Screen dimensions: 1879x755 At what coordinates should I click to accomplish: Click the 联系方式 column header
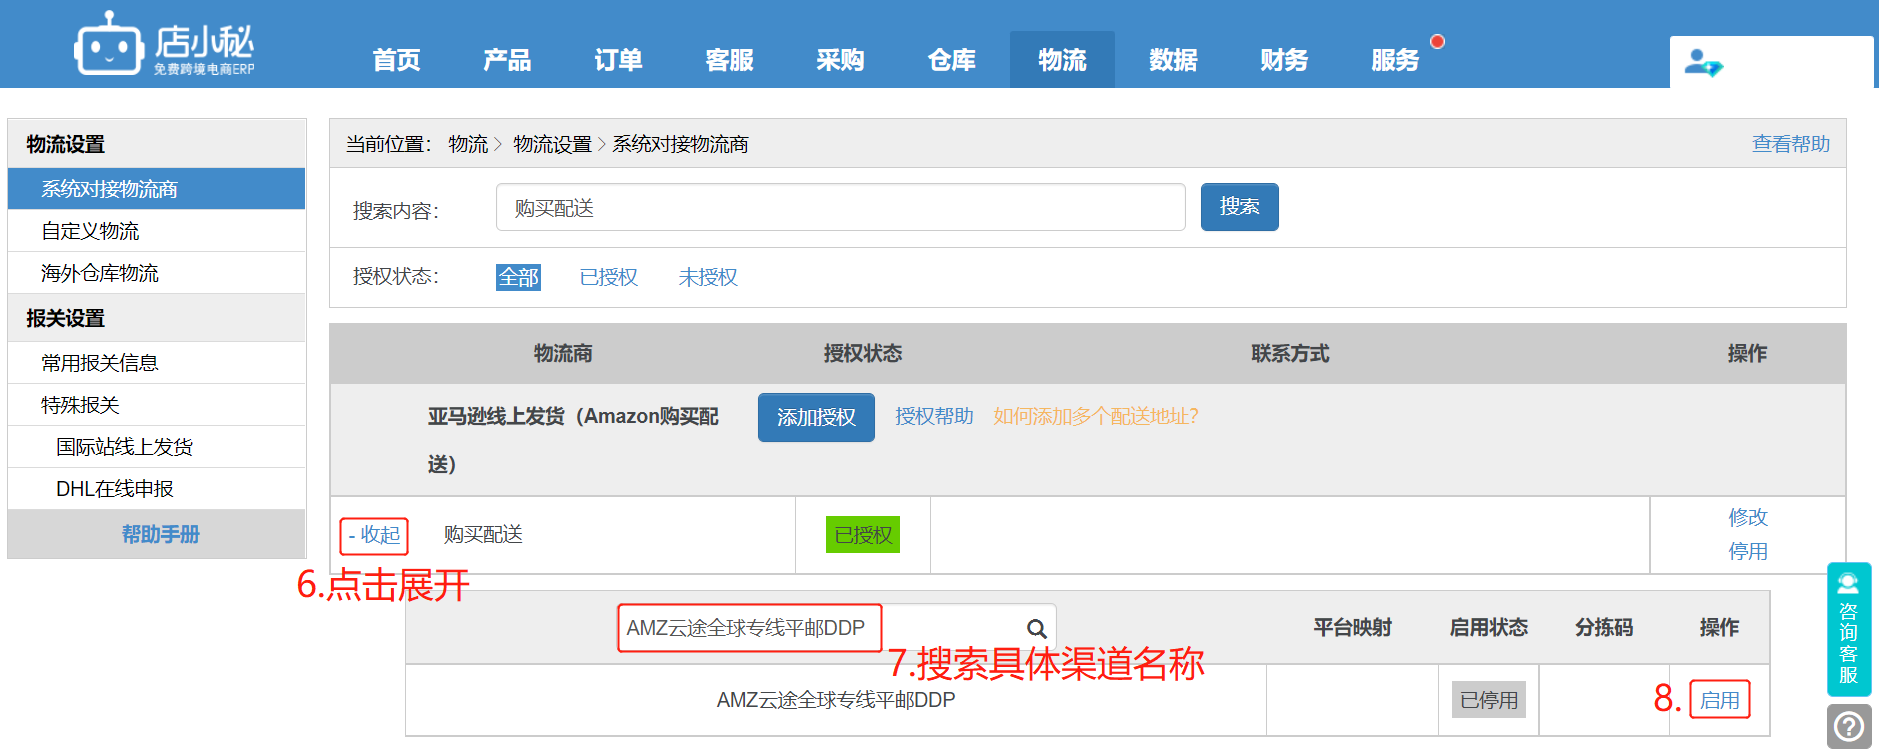click(x=1290, y=353)
